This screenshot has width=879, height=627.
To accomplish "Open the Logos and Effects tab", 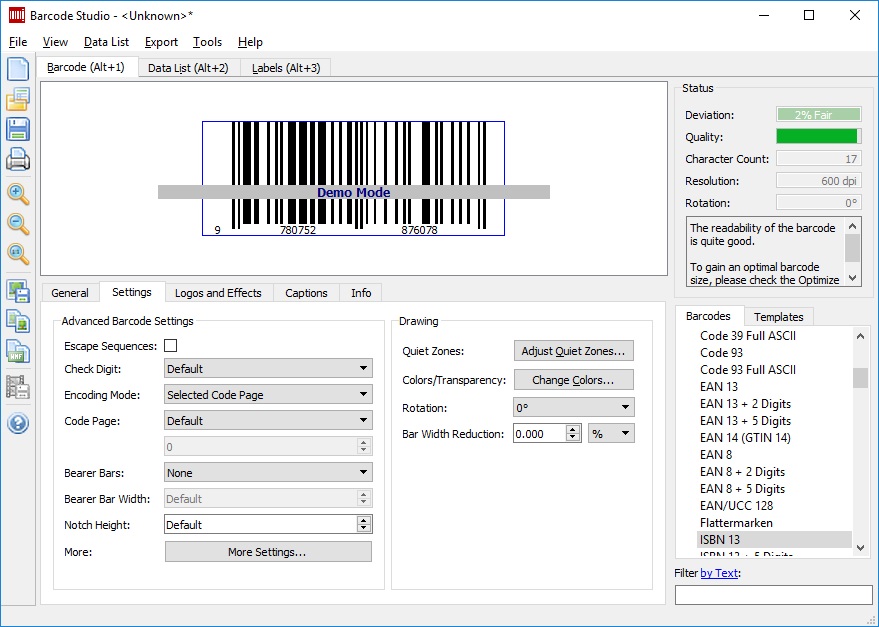I will [x=218, y=293].
